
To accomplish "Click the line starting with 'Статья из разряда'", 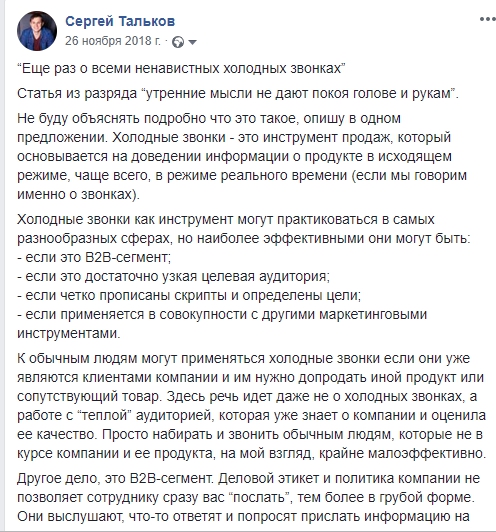I will 238,93.
